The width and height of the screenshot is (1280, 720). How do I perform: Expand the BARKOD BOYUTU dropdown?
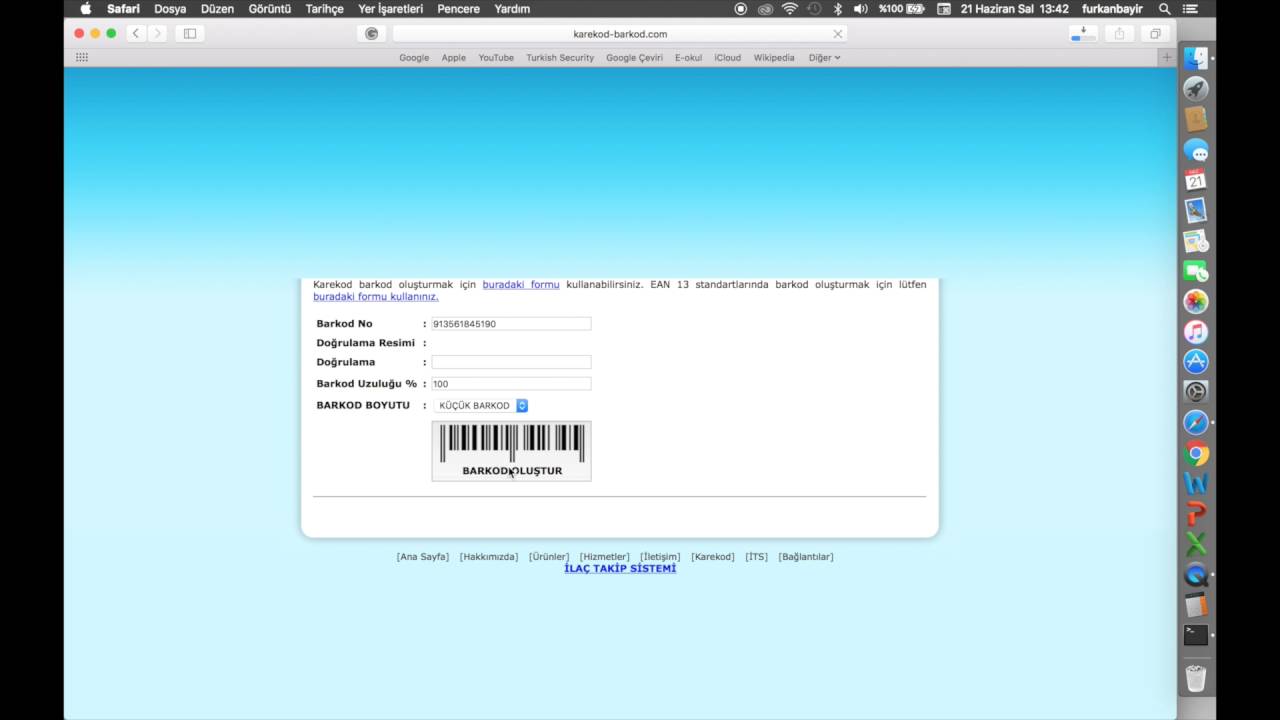(480, 406)
